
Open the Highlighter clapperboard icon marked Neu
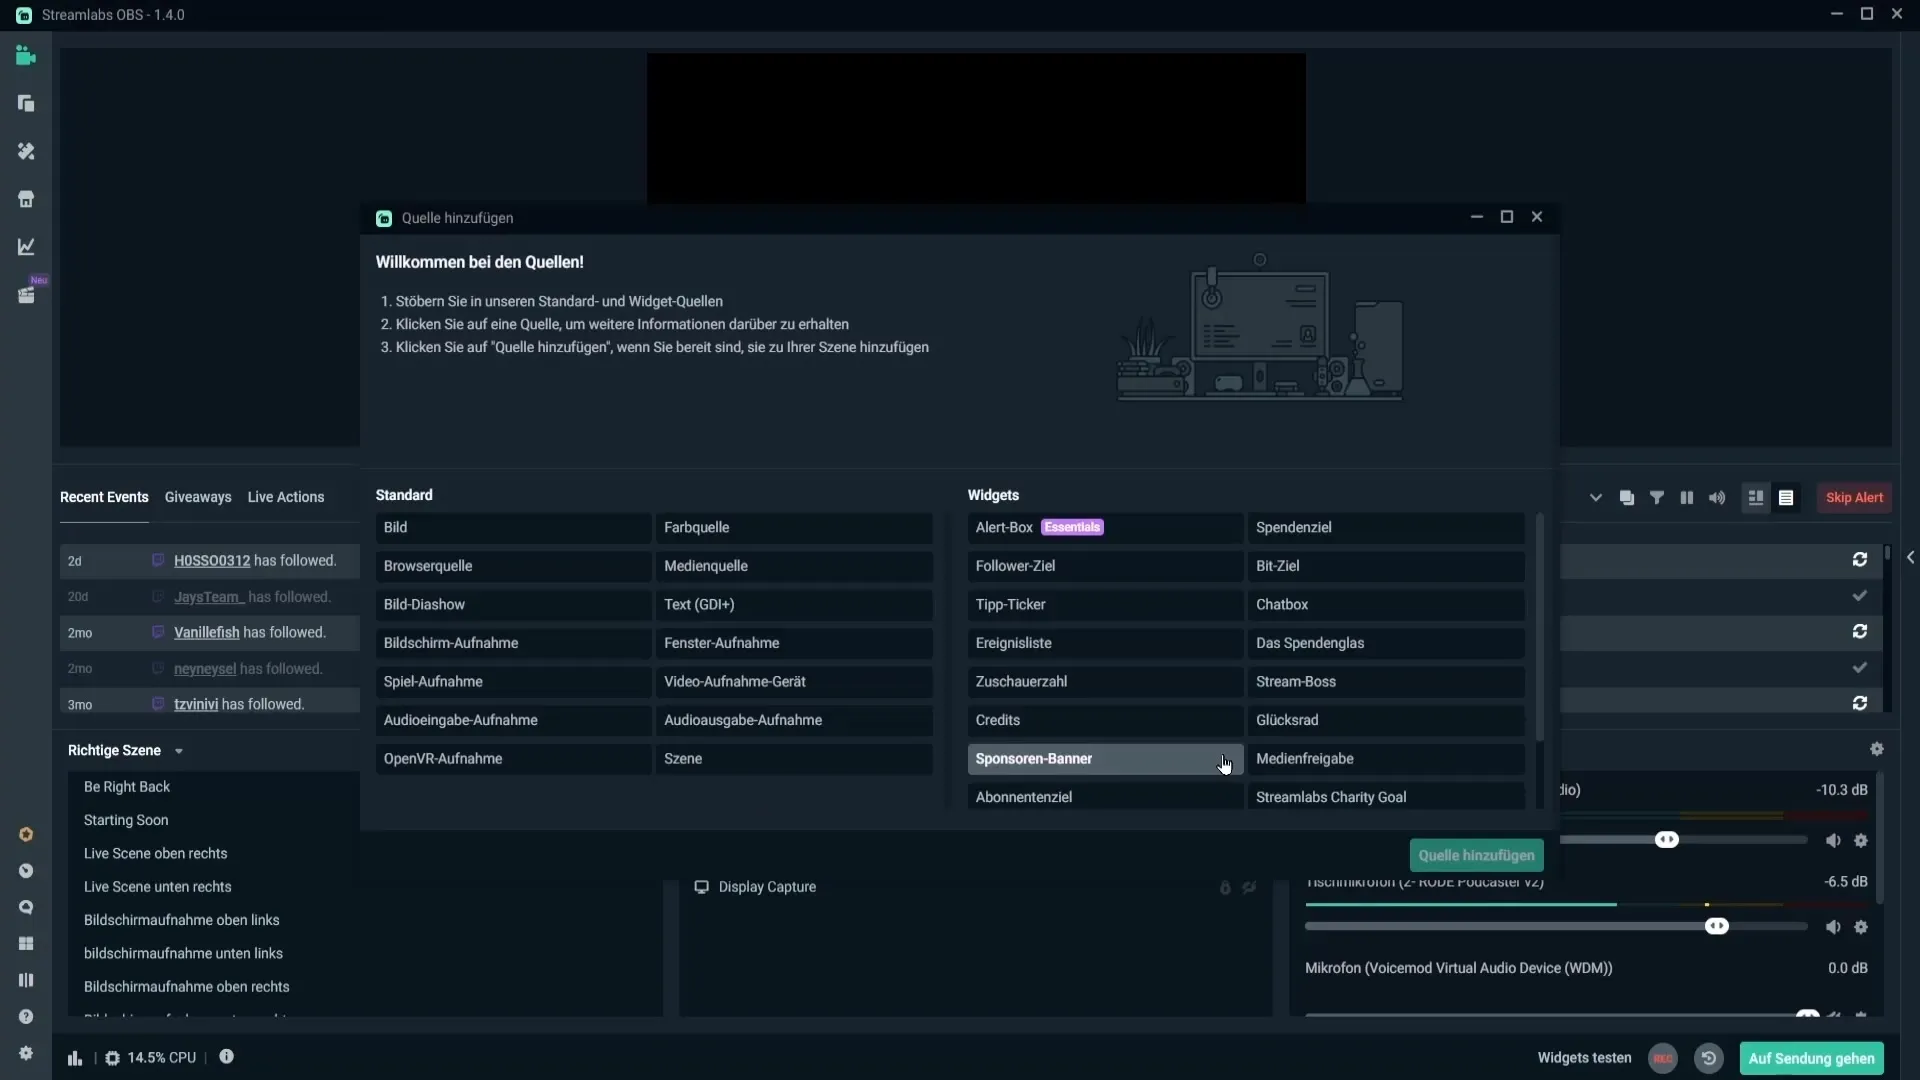[26, 295]
